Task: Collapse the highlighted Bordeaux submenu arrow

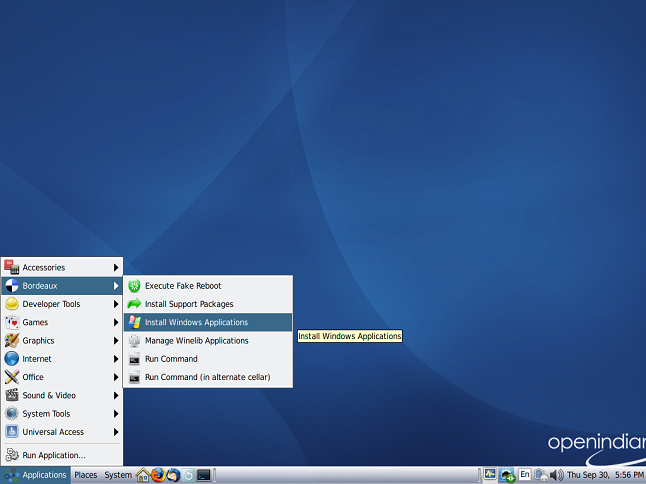Action: click(x=116, y=285)
